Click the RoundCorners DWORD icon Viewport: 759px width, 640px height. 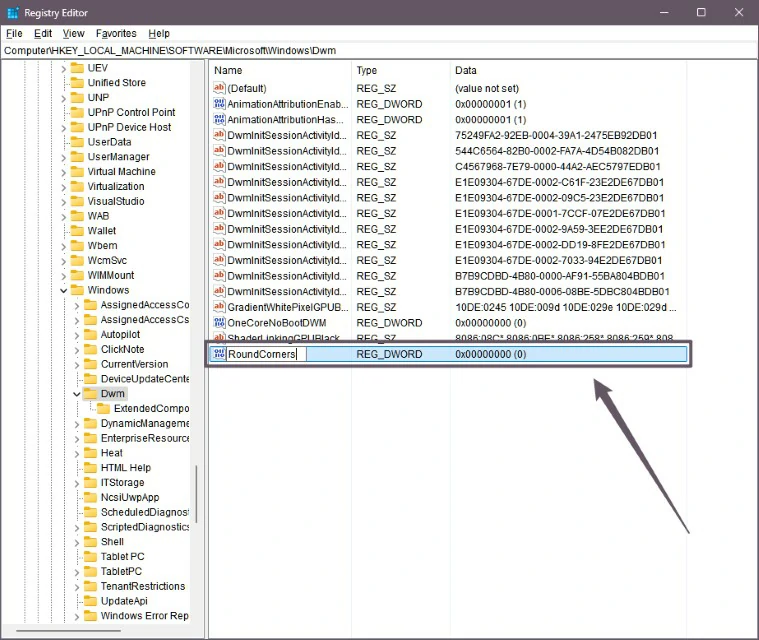click(219, 354)
